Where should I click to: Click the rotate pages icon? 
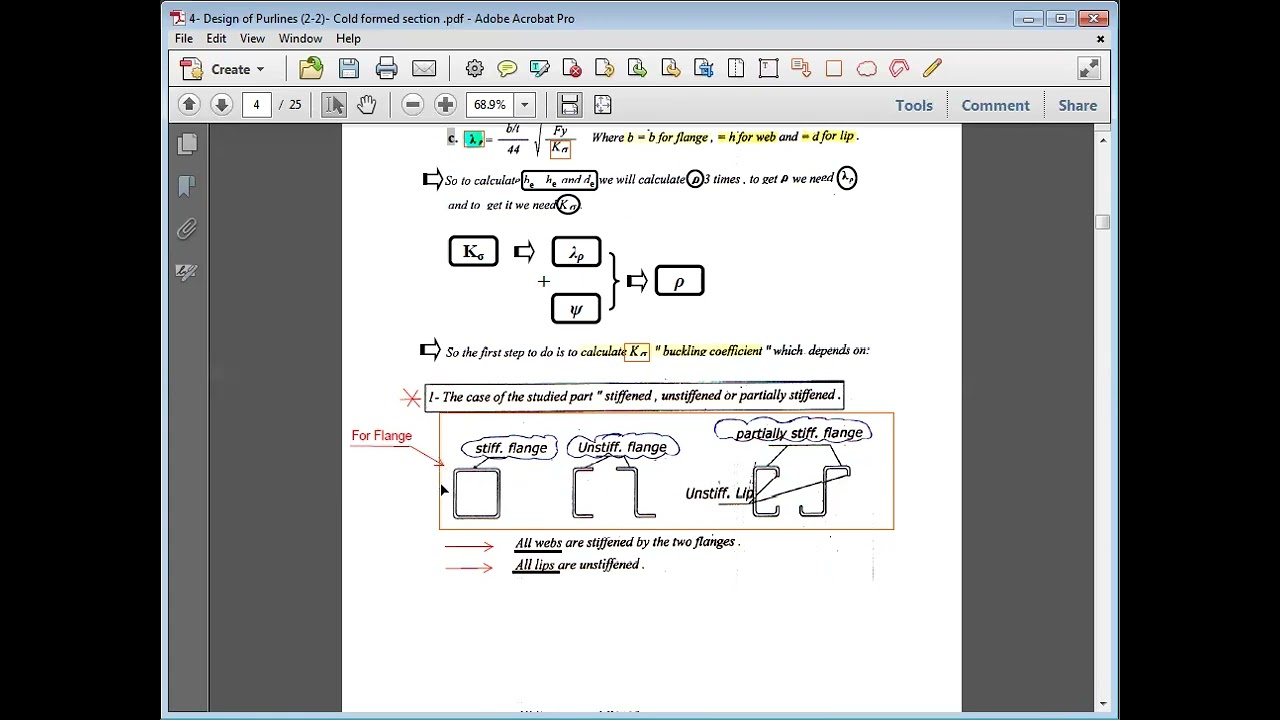coord(605,69)
